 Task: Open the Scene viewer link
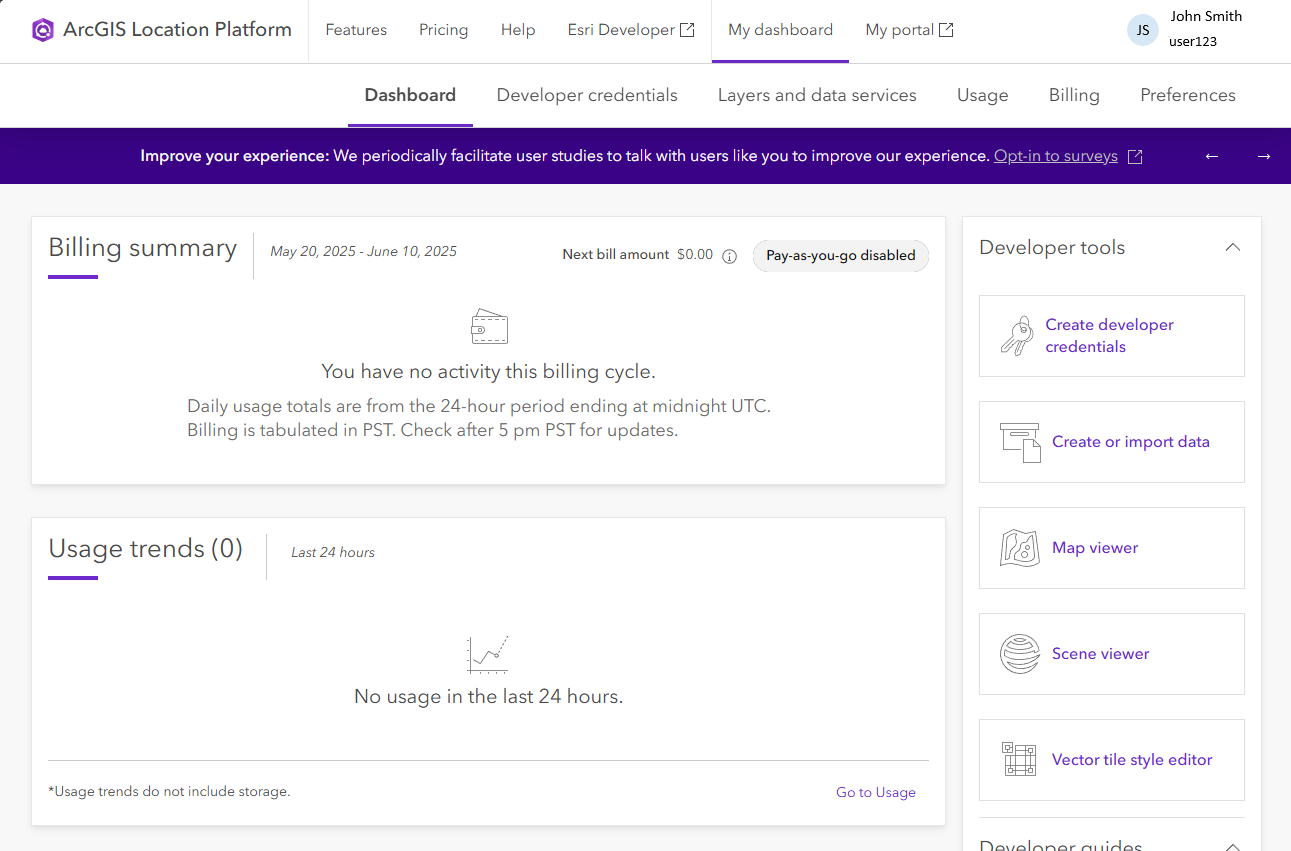(1101, 654)
